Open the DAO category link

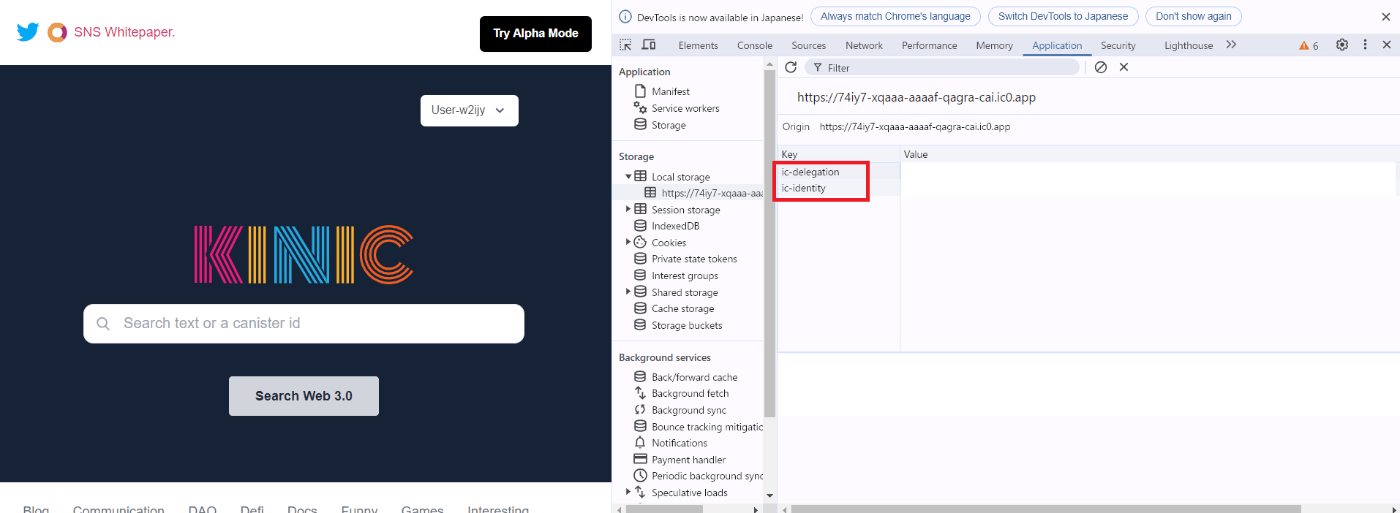[202, 509]
